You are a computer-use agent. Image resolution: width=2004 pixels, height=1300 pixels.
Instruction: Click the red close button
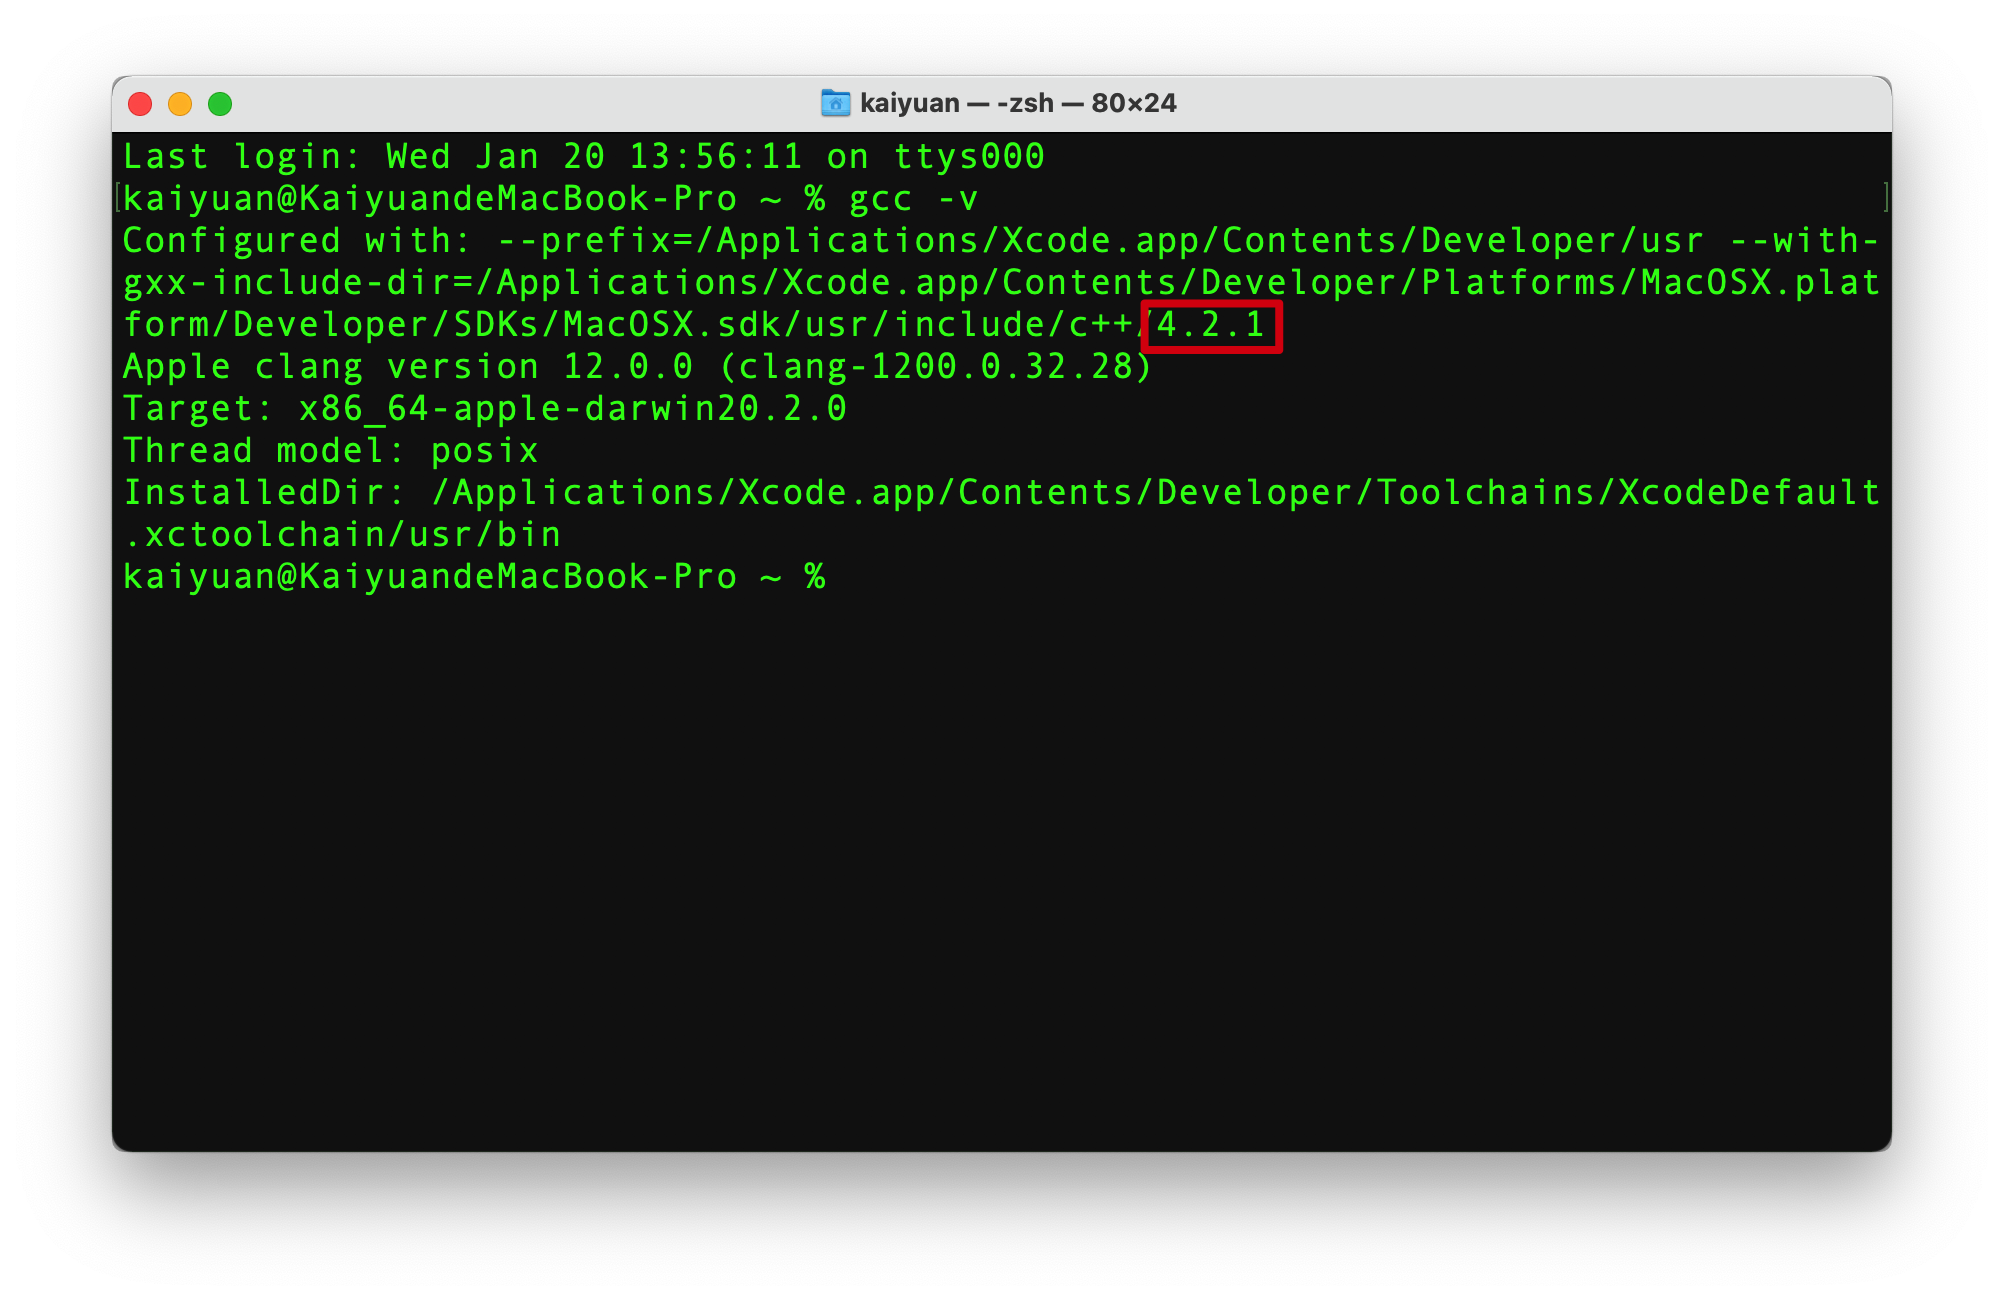coord(149,101)
